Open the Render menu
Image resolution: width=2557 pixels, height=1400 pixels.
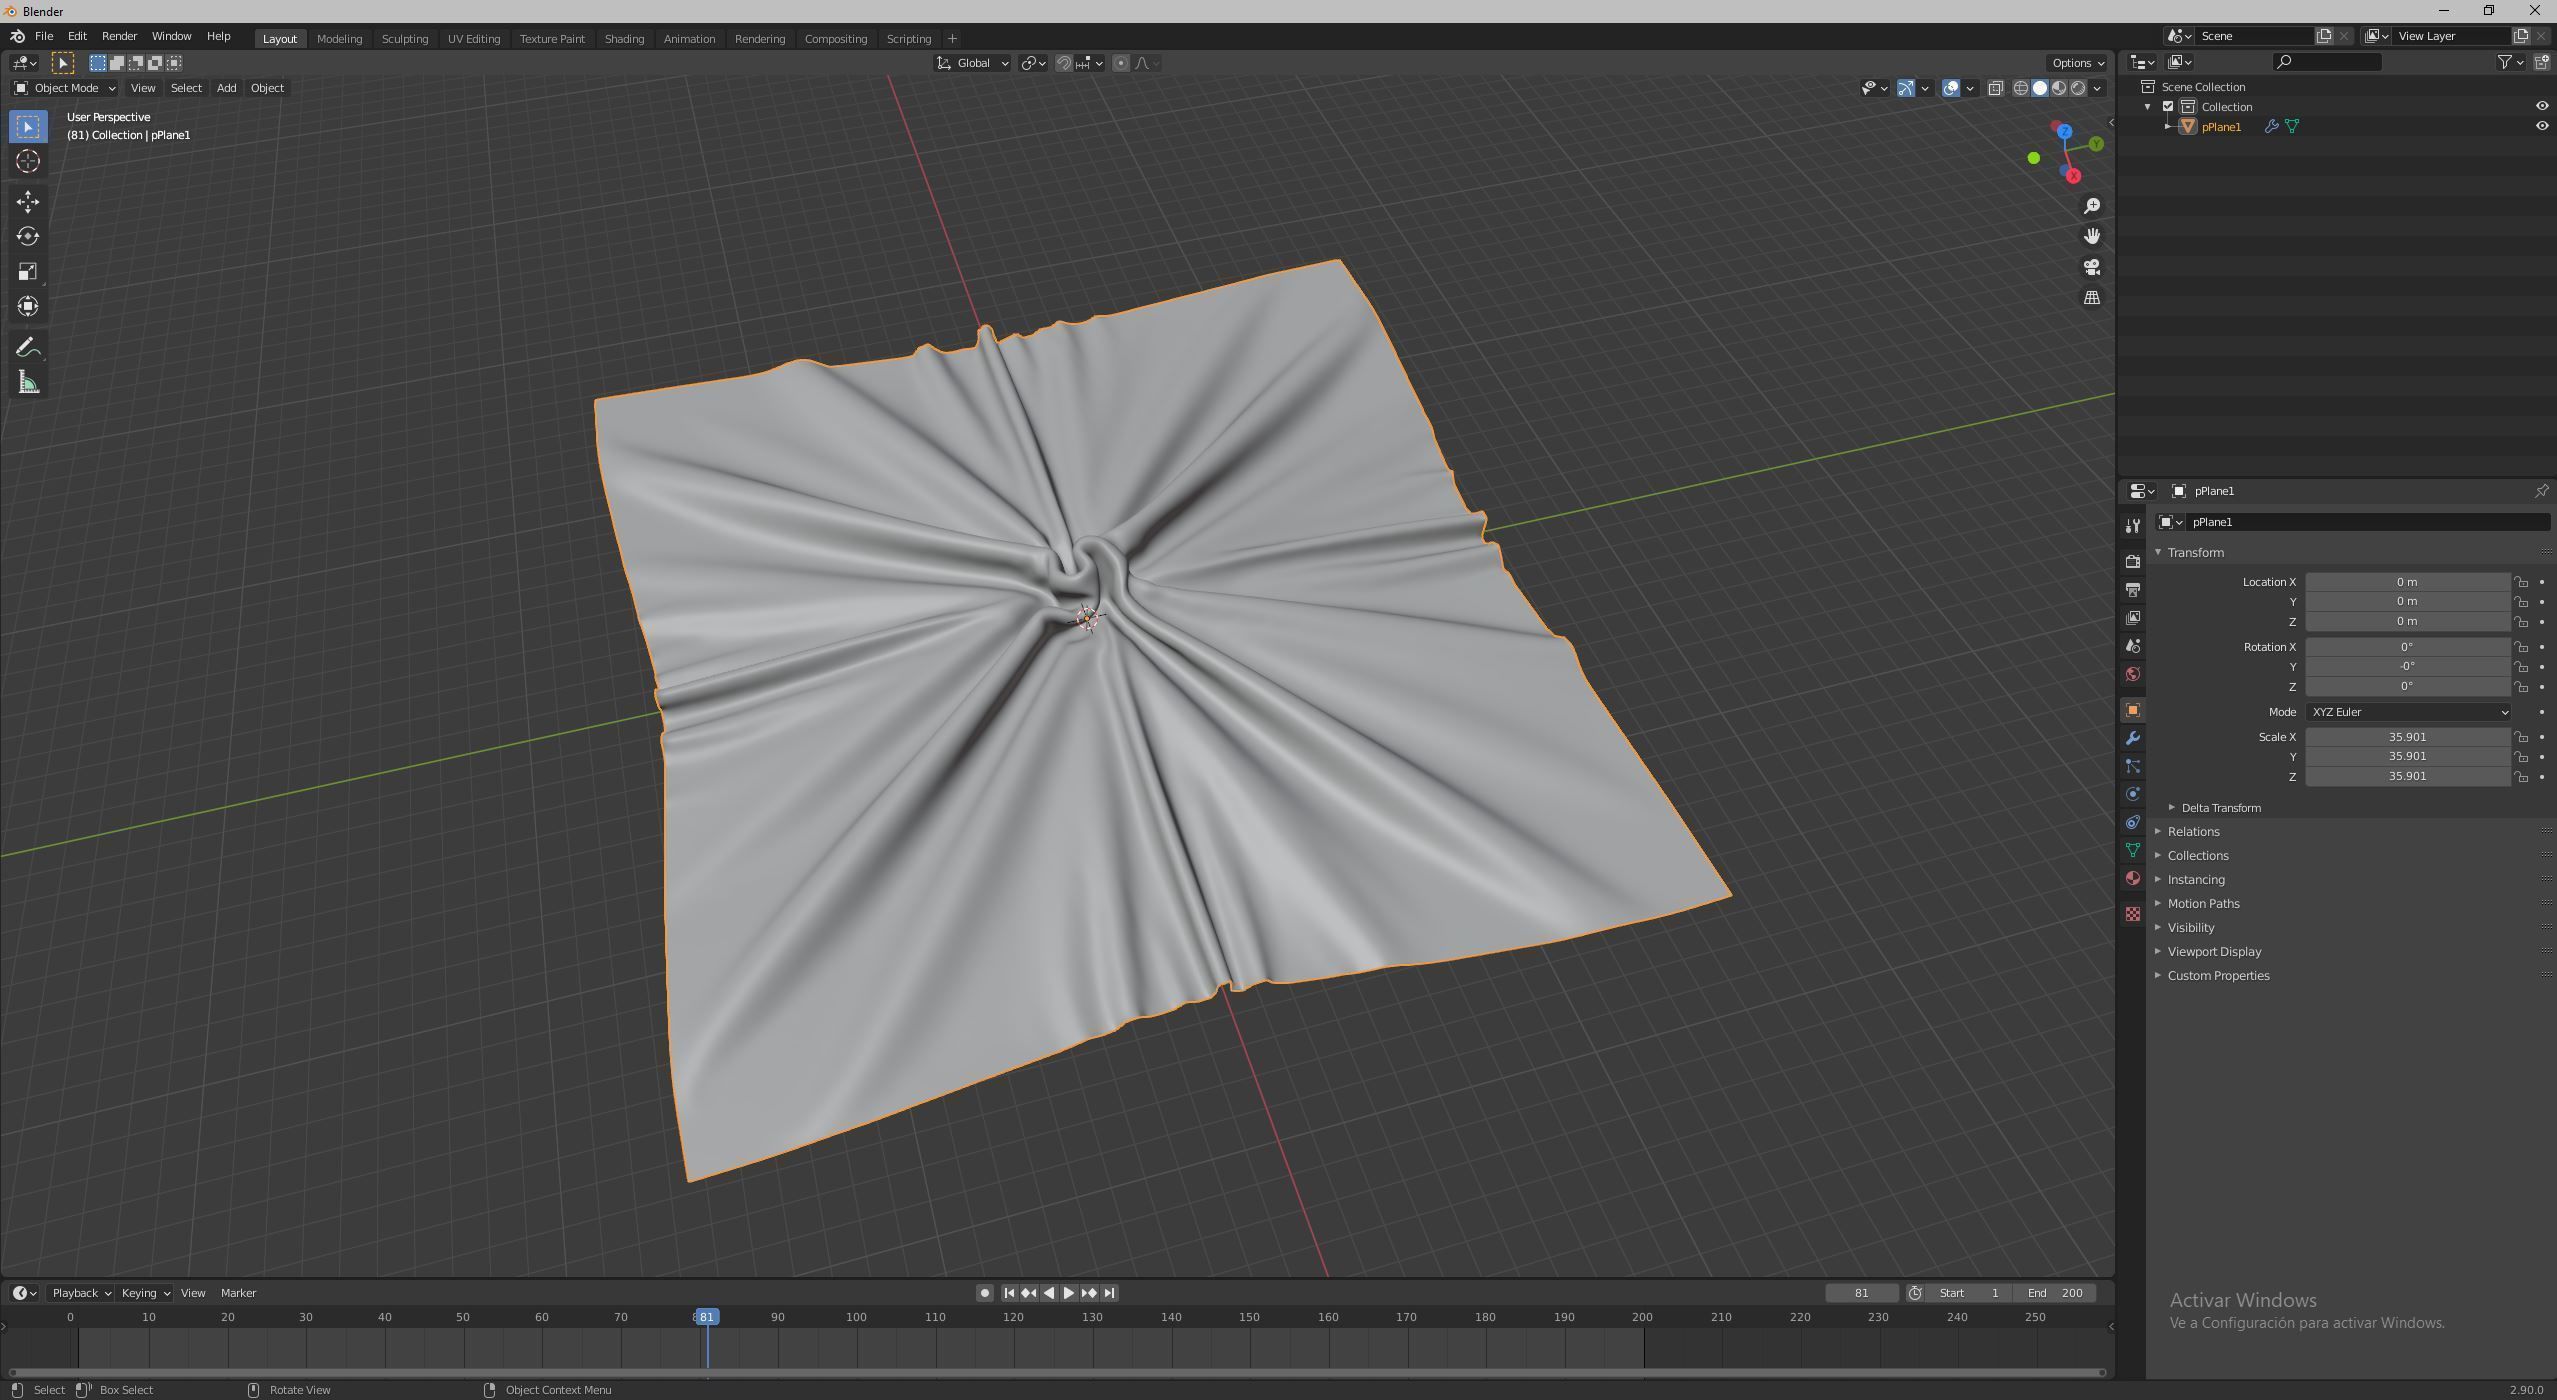[119, 36]
